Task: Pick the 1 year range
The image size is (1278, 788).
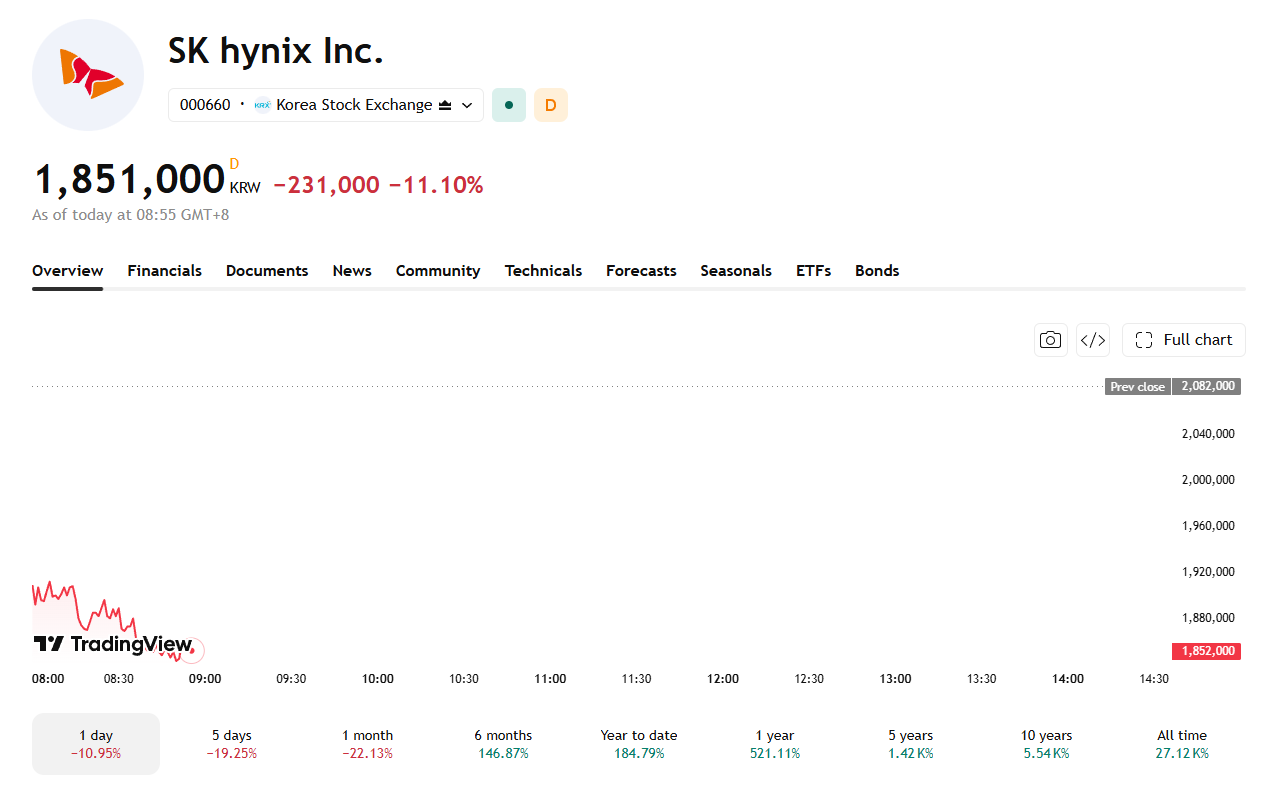Action: 775,744
